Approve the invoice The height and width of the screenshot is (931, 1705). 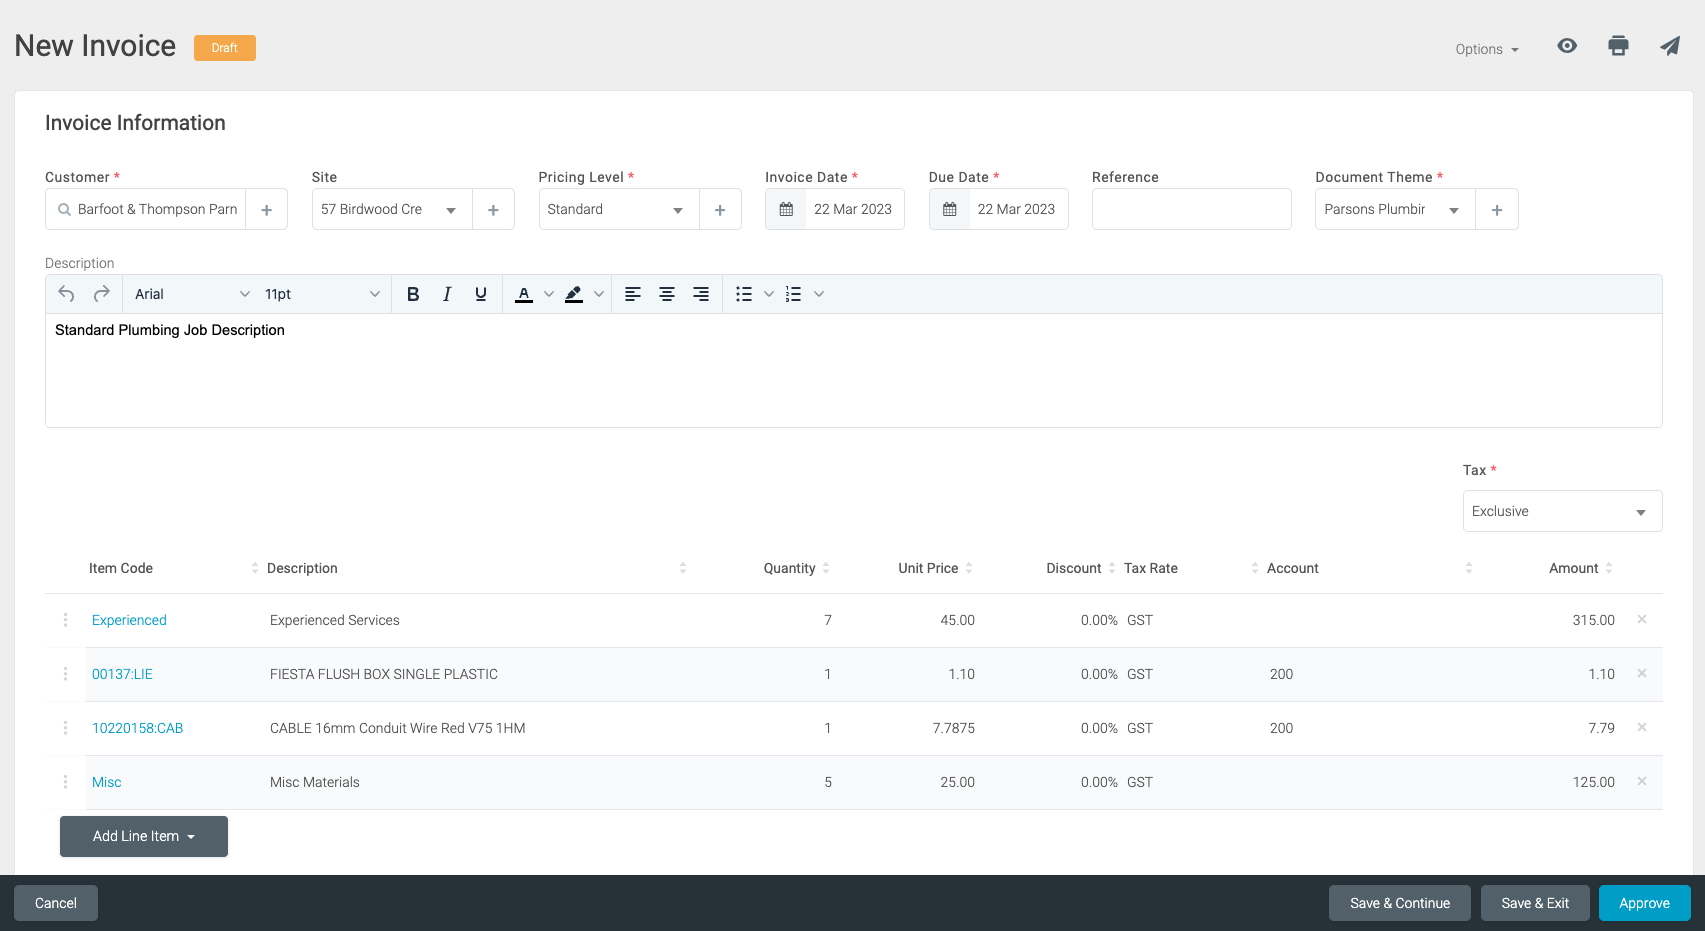click(x=1643, y=903)
